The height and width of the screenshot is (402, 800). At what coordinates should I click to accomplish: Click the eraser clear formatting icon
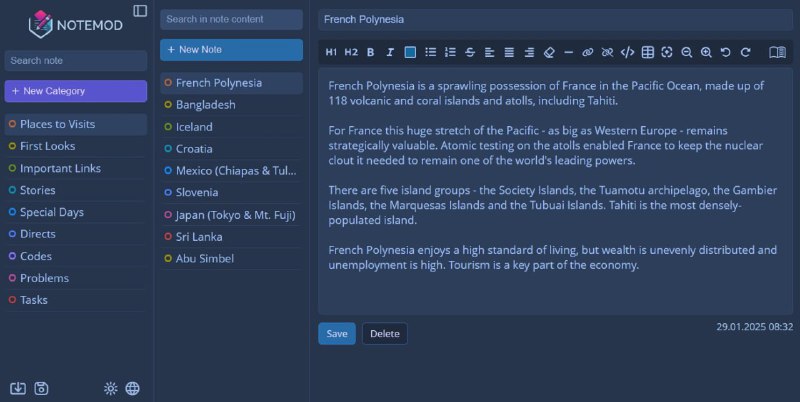[x=549, y=52]
